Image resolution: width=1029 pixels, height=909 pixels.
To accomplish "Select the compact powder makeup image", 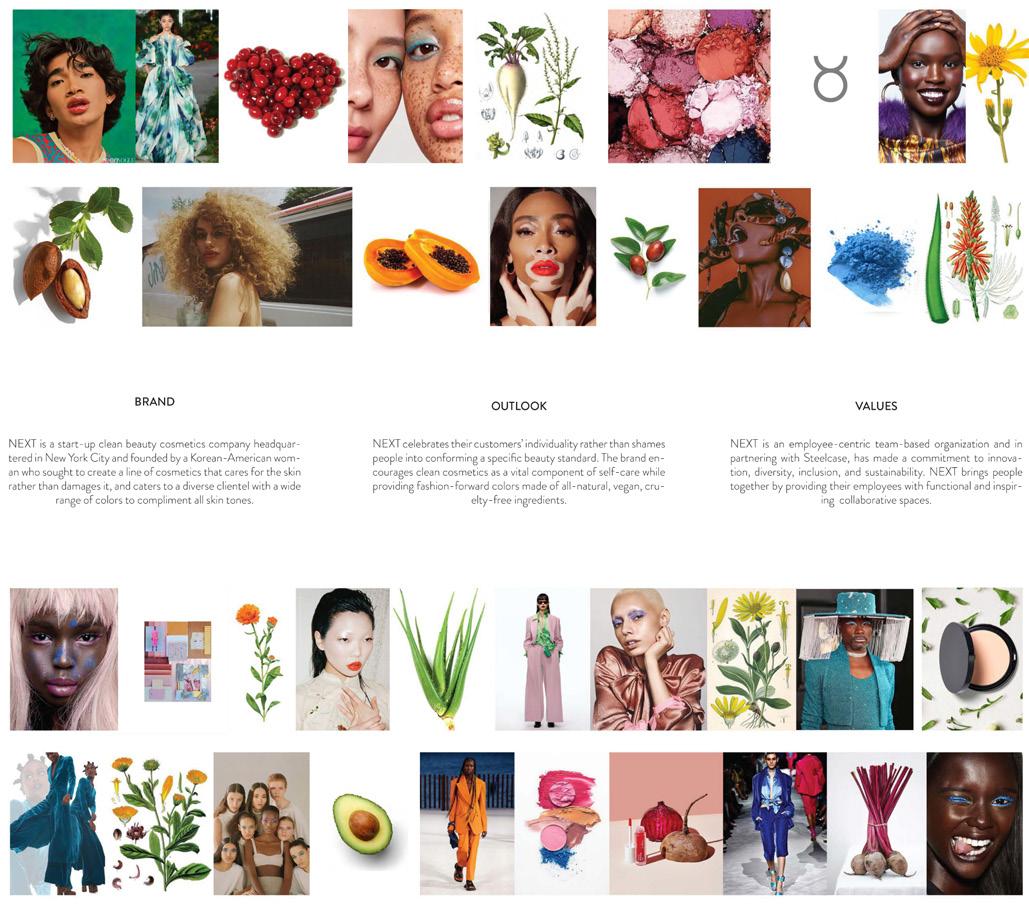I will (972, 659).
